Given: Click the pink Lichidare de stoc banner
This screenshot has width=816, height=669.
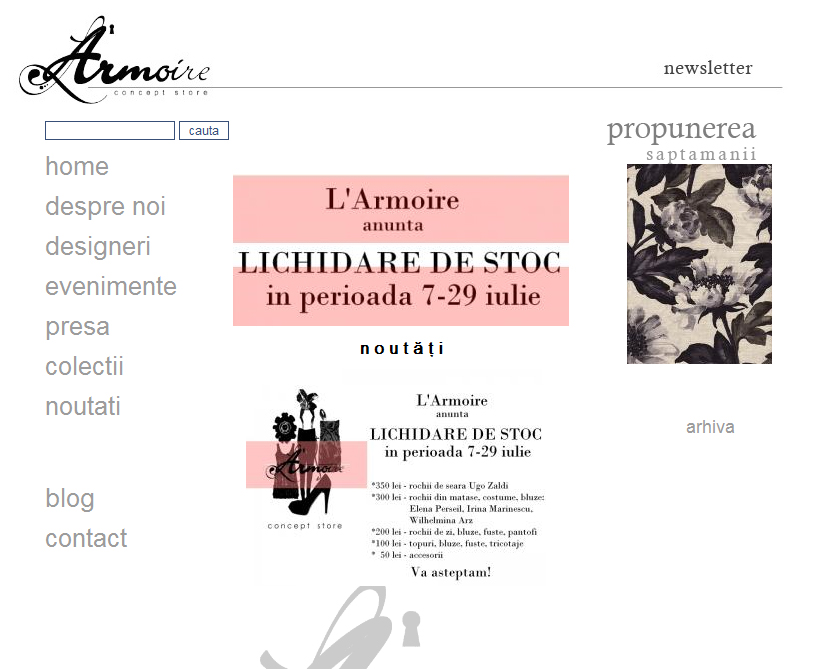Looking at the screenshot, I should 401,251.
